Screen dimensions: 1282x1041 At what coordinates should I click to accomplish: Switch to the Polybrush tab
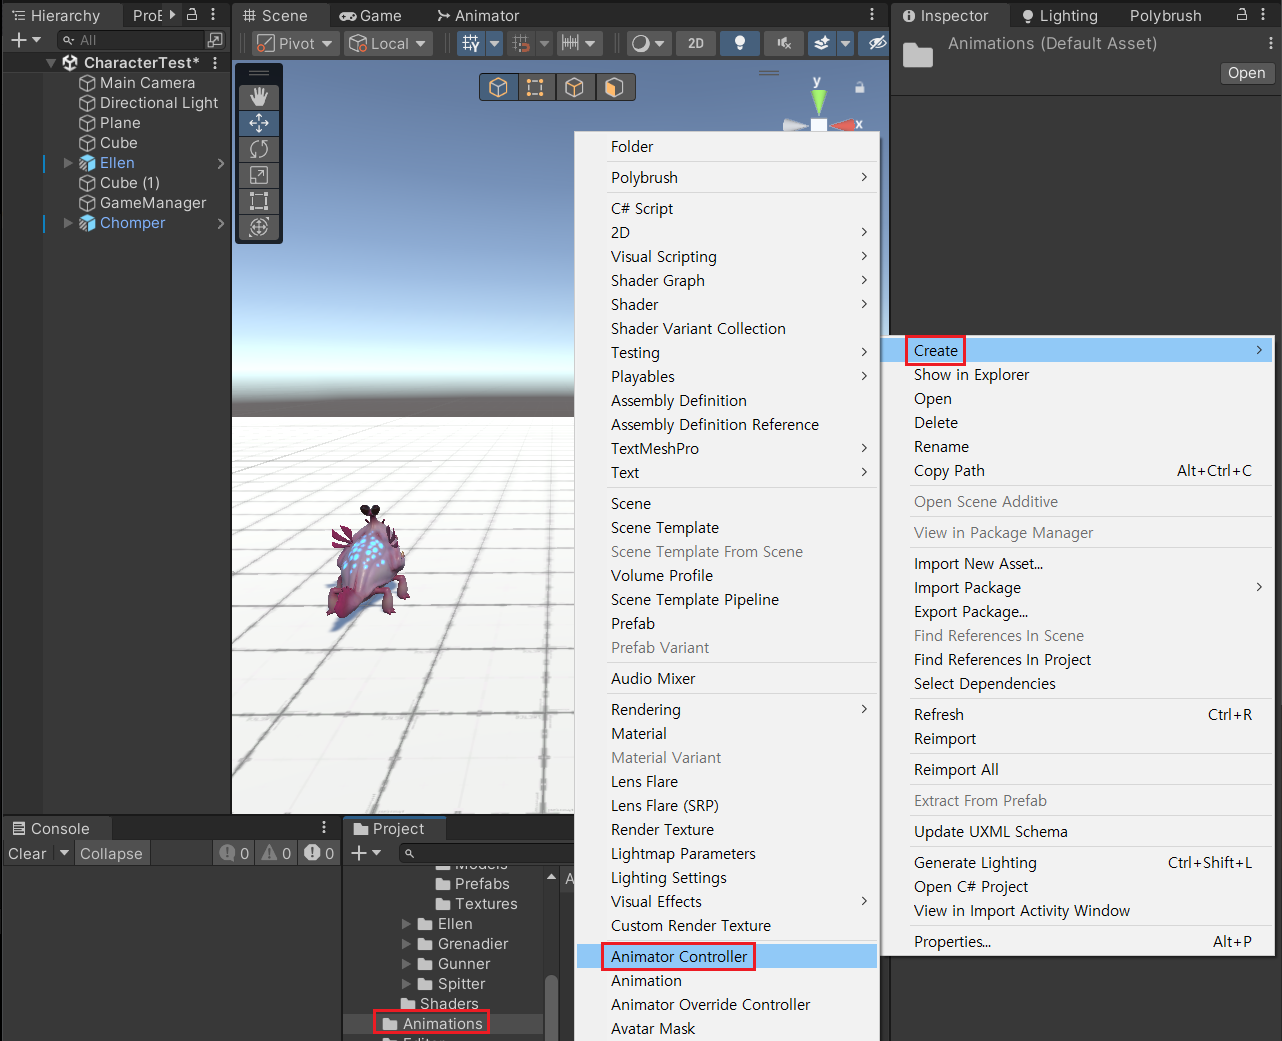pos(1165,16)
